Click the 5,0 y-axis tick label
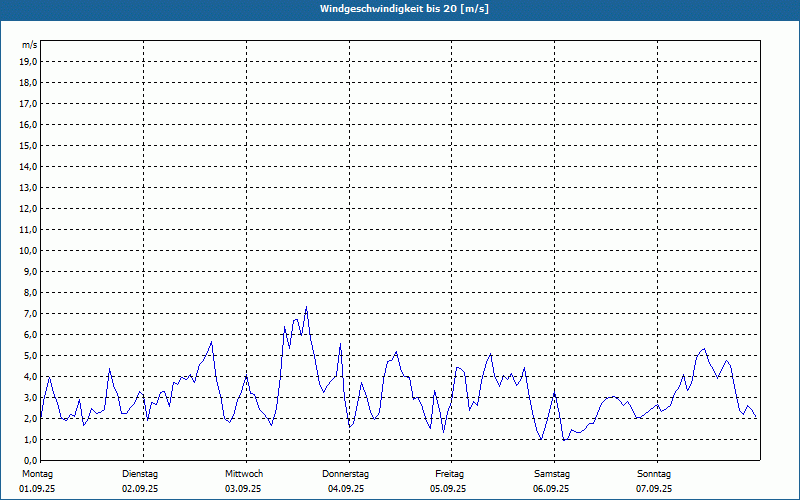 pyautogui.click(x=31, y=355)
